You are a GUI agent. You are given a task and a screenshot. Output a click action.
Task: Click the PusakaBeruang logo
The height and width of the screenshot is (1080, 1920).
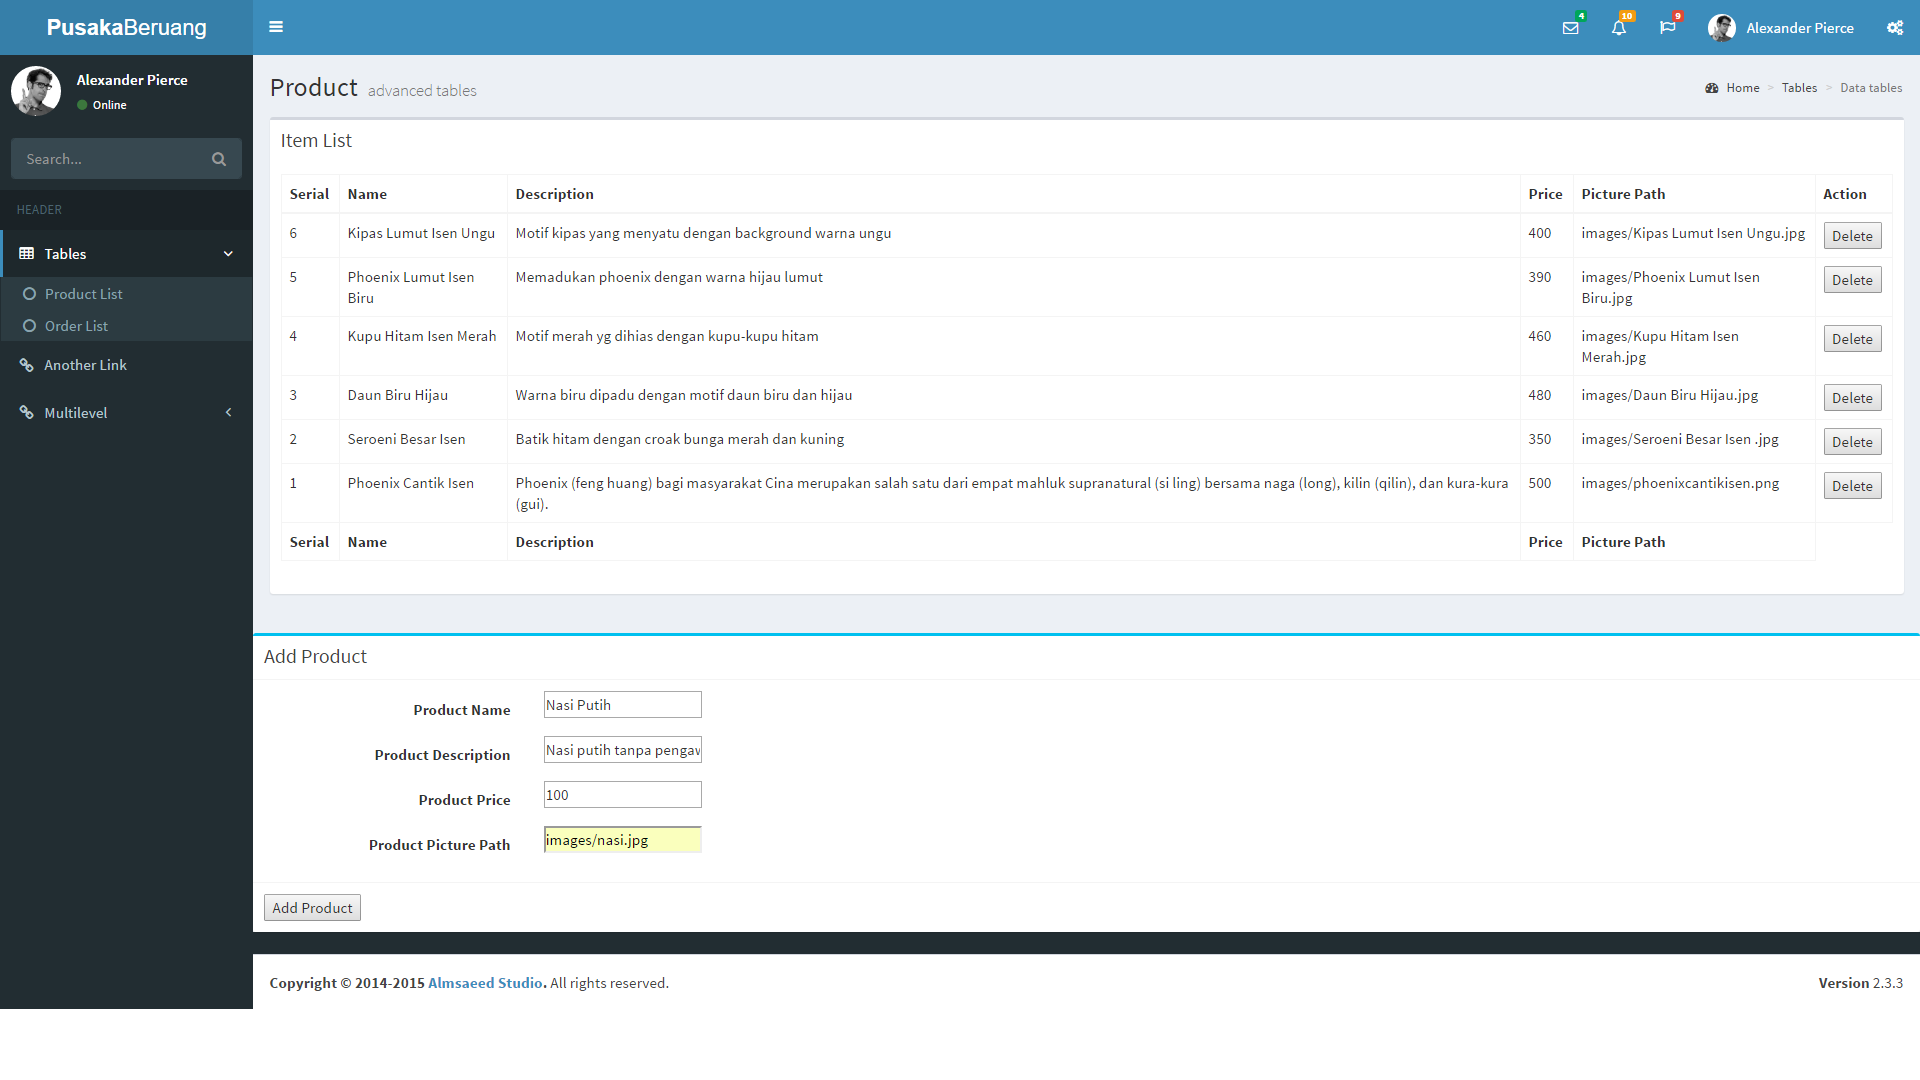click(x=126, y=27)
